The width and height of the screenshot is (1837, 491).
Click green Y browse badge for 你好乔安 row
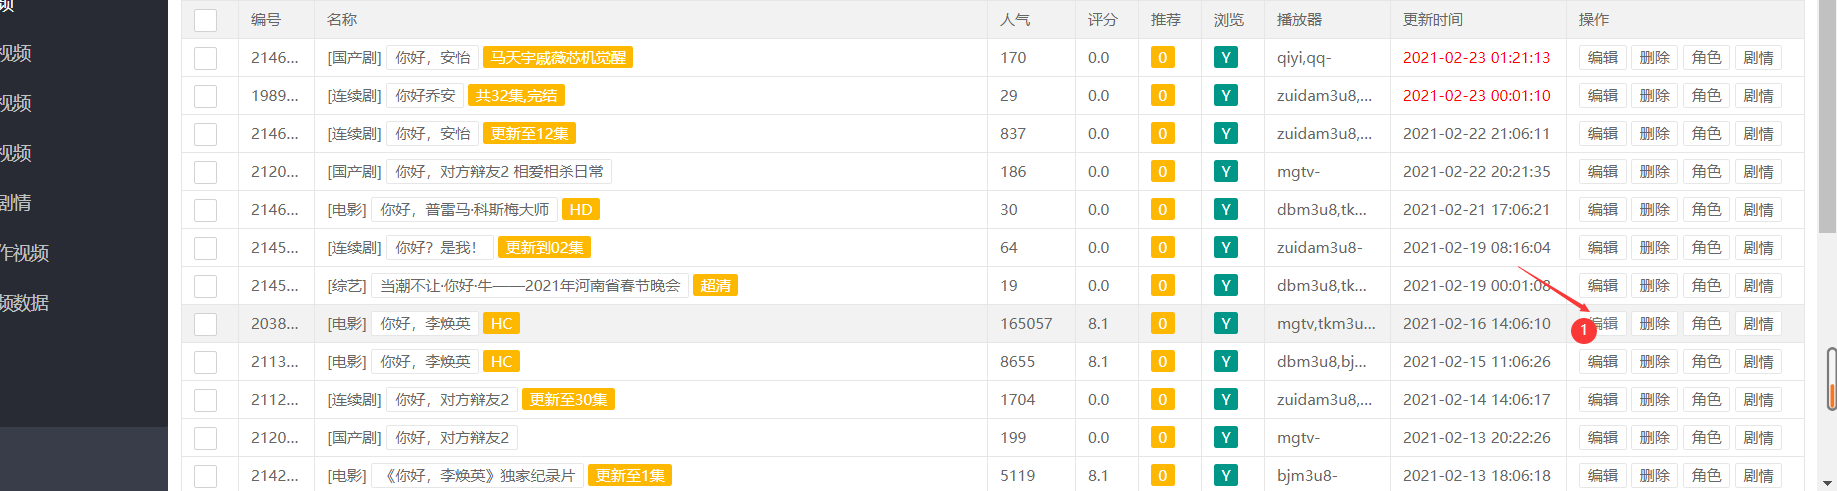[x=1225, y=96]
